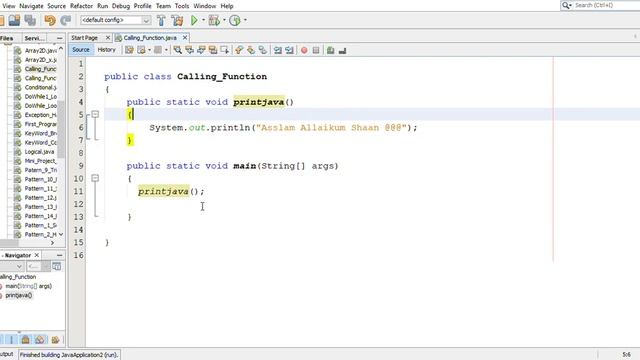Go to Next Bookmark icon
The width and height of the screenshot is (640, 360).
251,50
